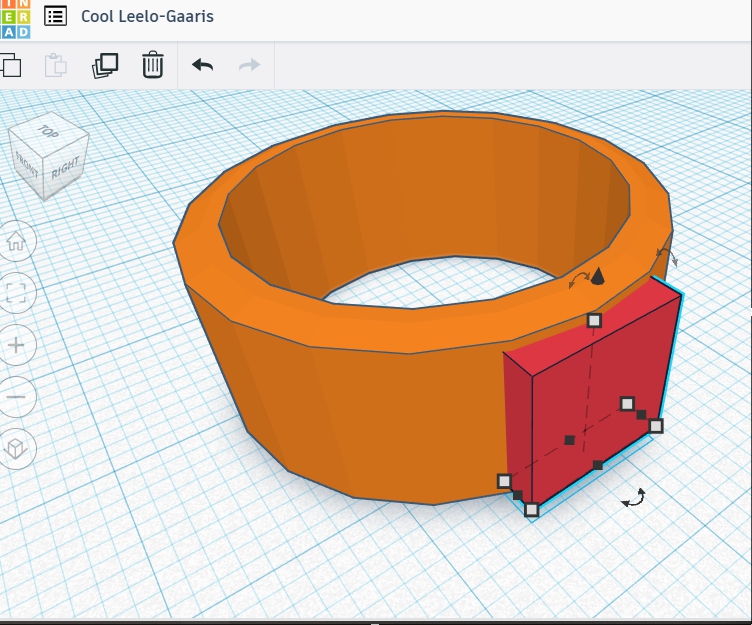This screenshot has width=752, height=625.
Task: Click the Copy icon in toolbar
Action: [10, 66]
